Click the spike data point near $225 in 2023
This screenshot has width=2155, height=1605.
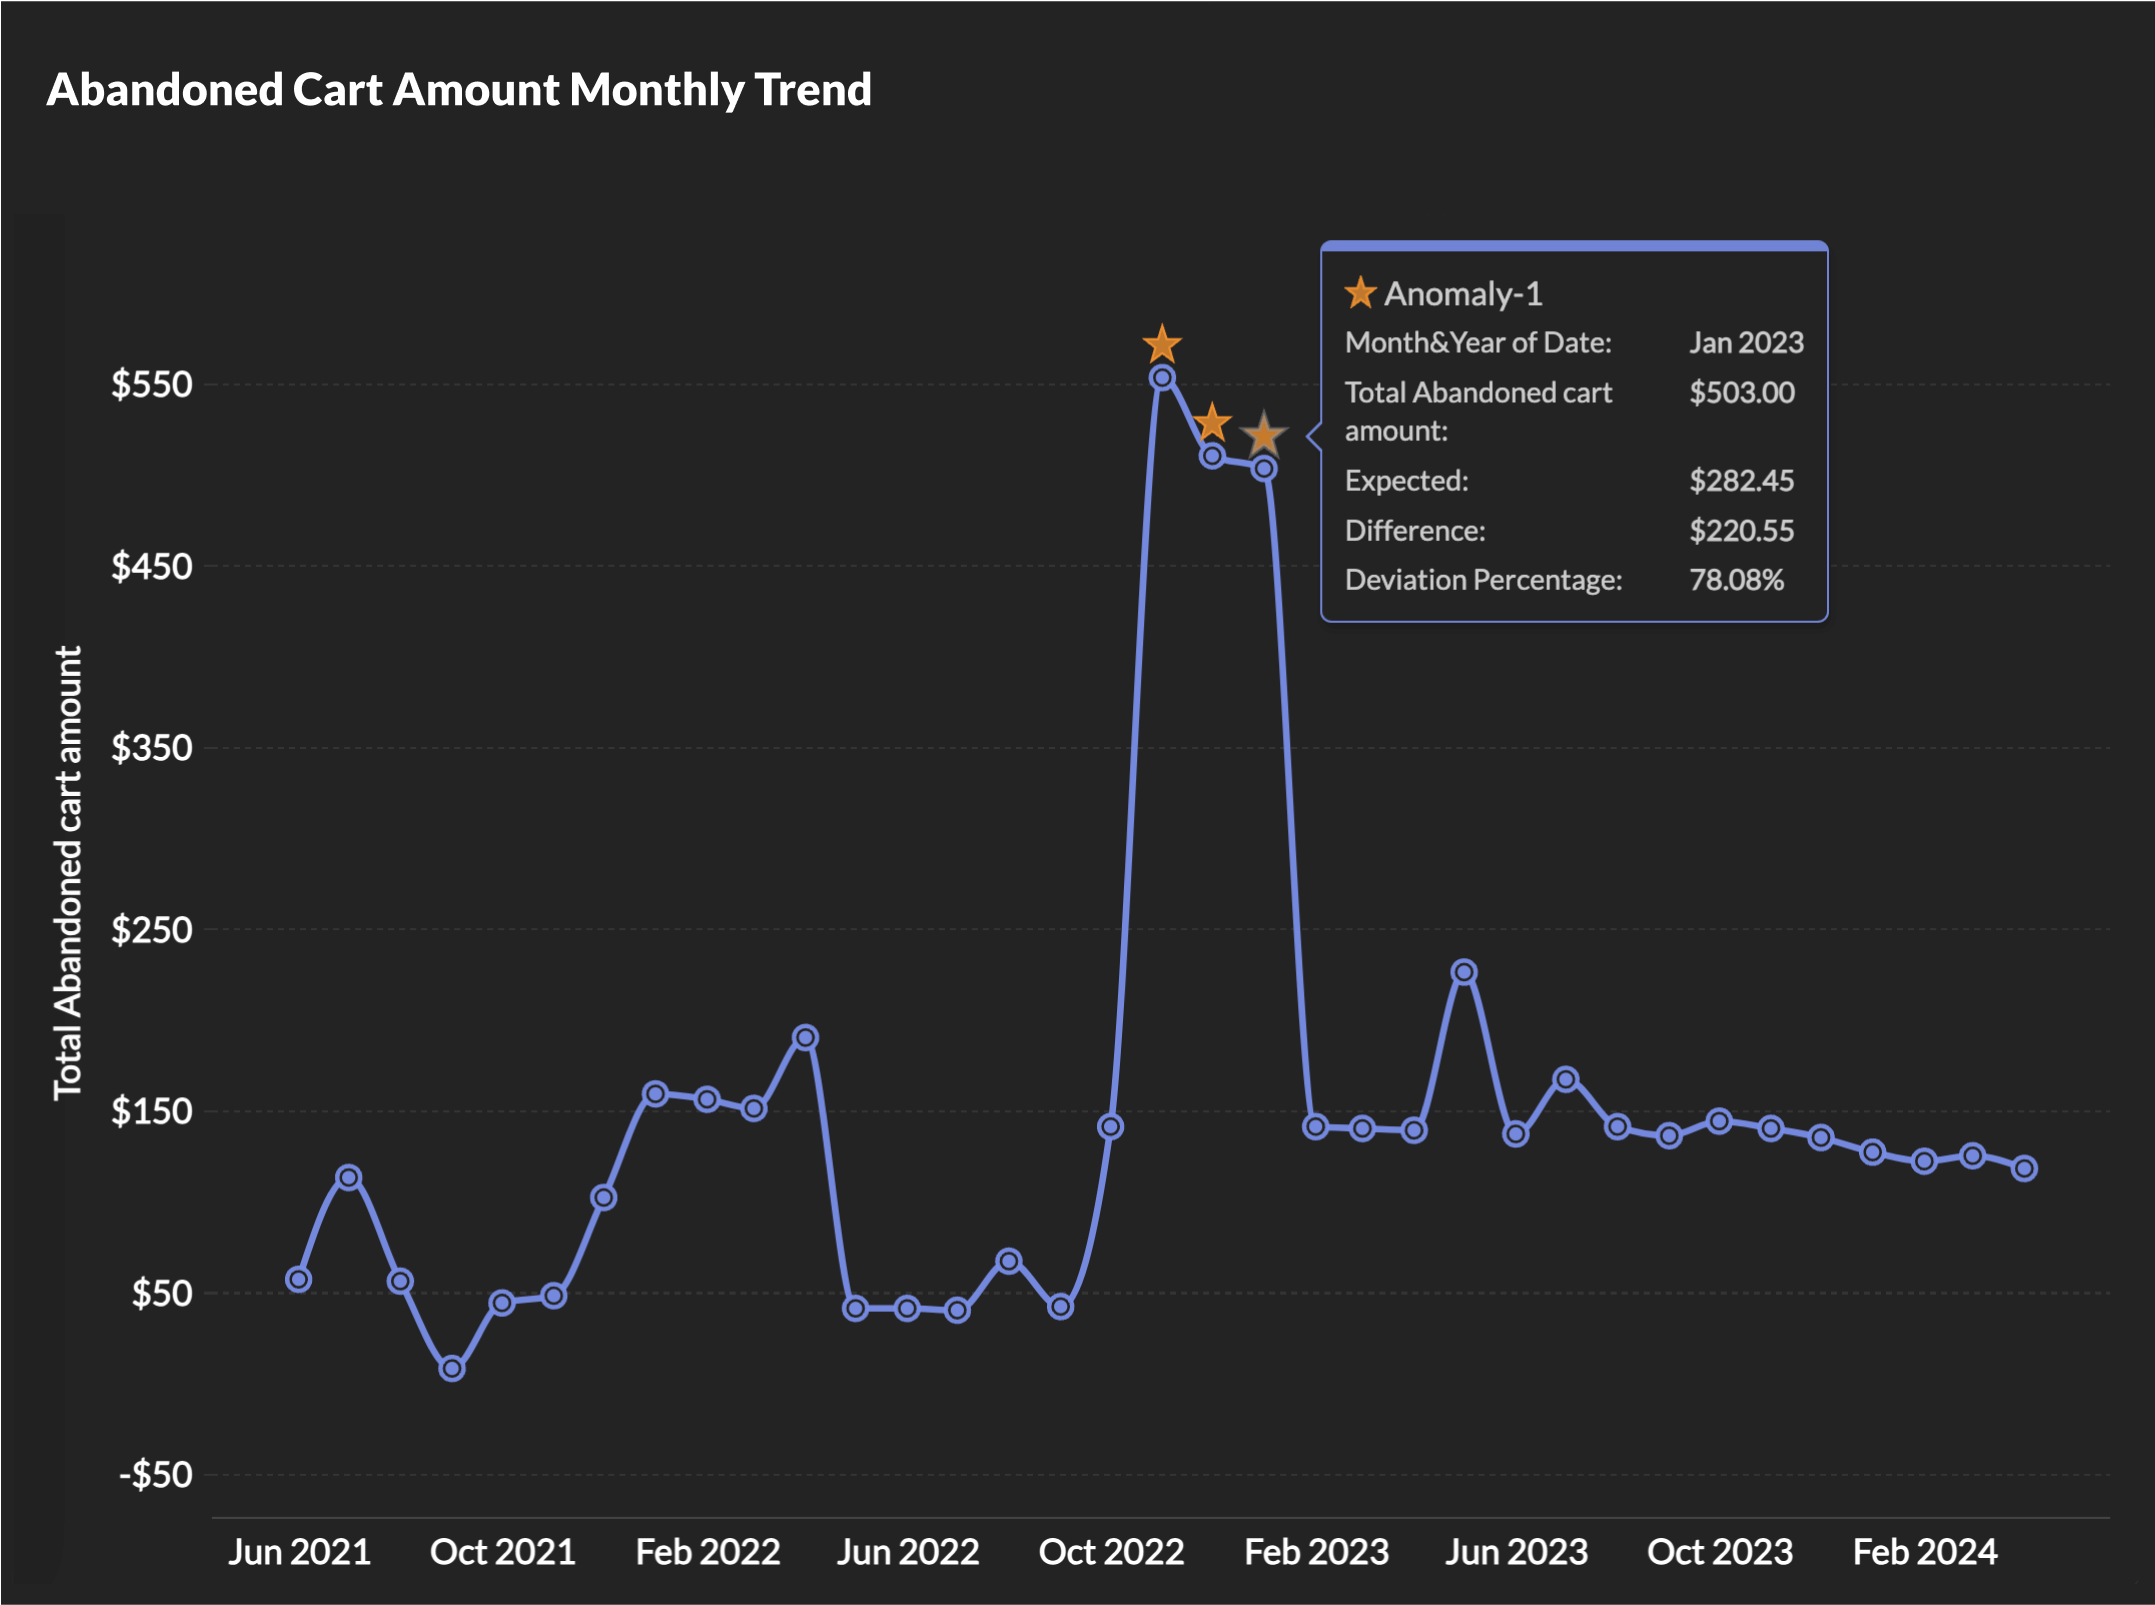1464,972
